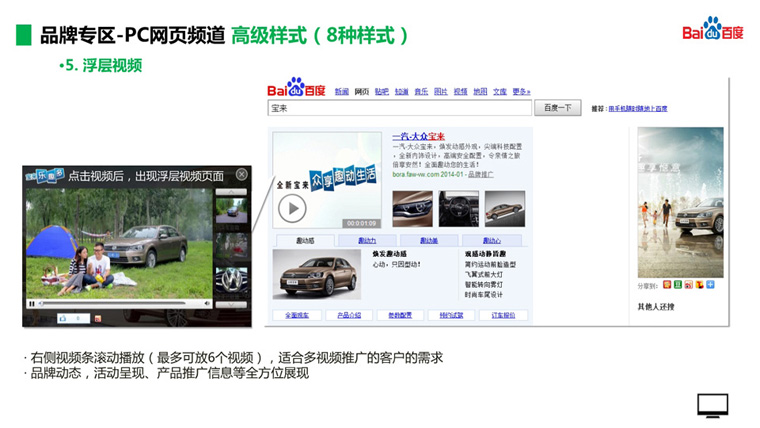Open the 文库 channel link
The height and width of the screenshot is (428, 760).
(500, 91)
